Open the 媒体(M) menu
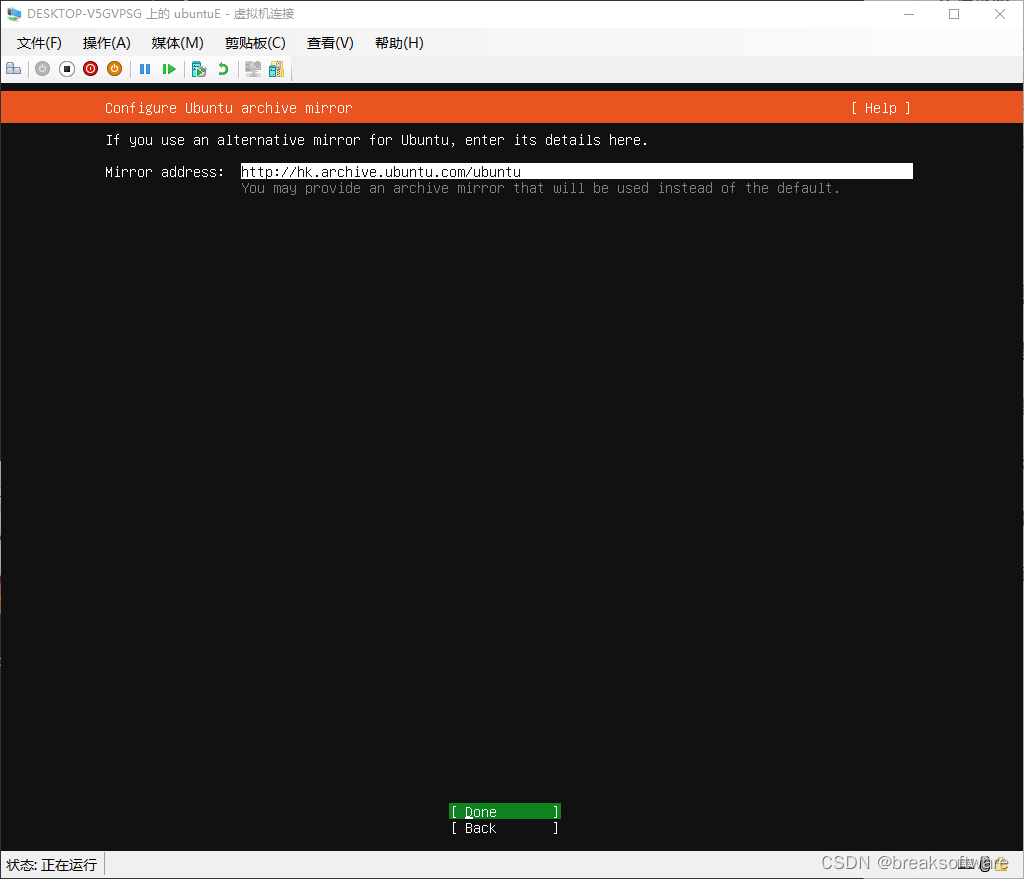 (178, 43)
